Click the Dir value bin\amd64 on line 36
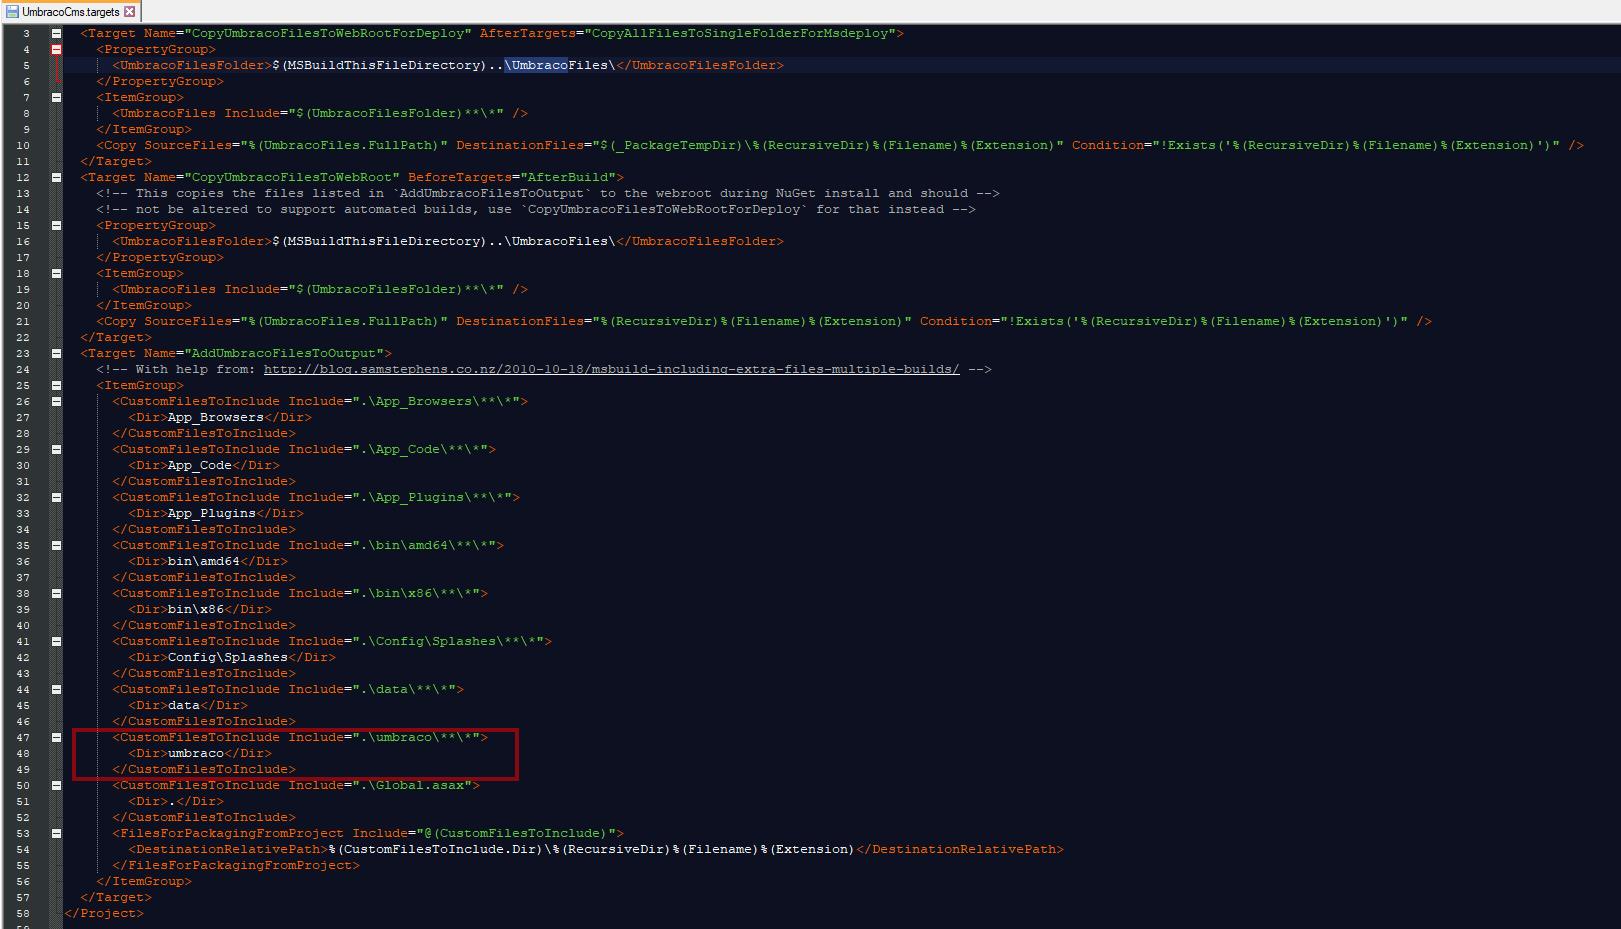Screen dimensions: 1621x929 point(204,561)
